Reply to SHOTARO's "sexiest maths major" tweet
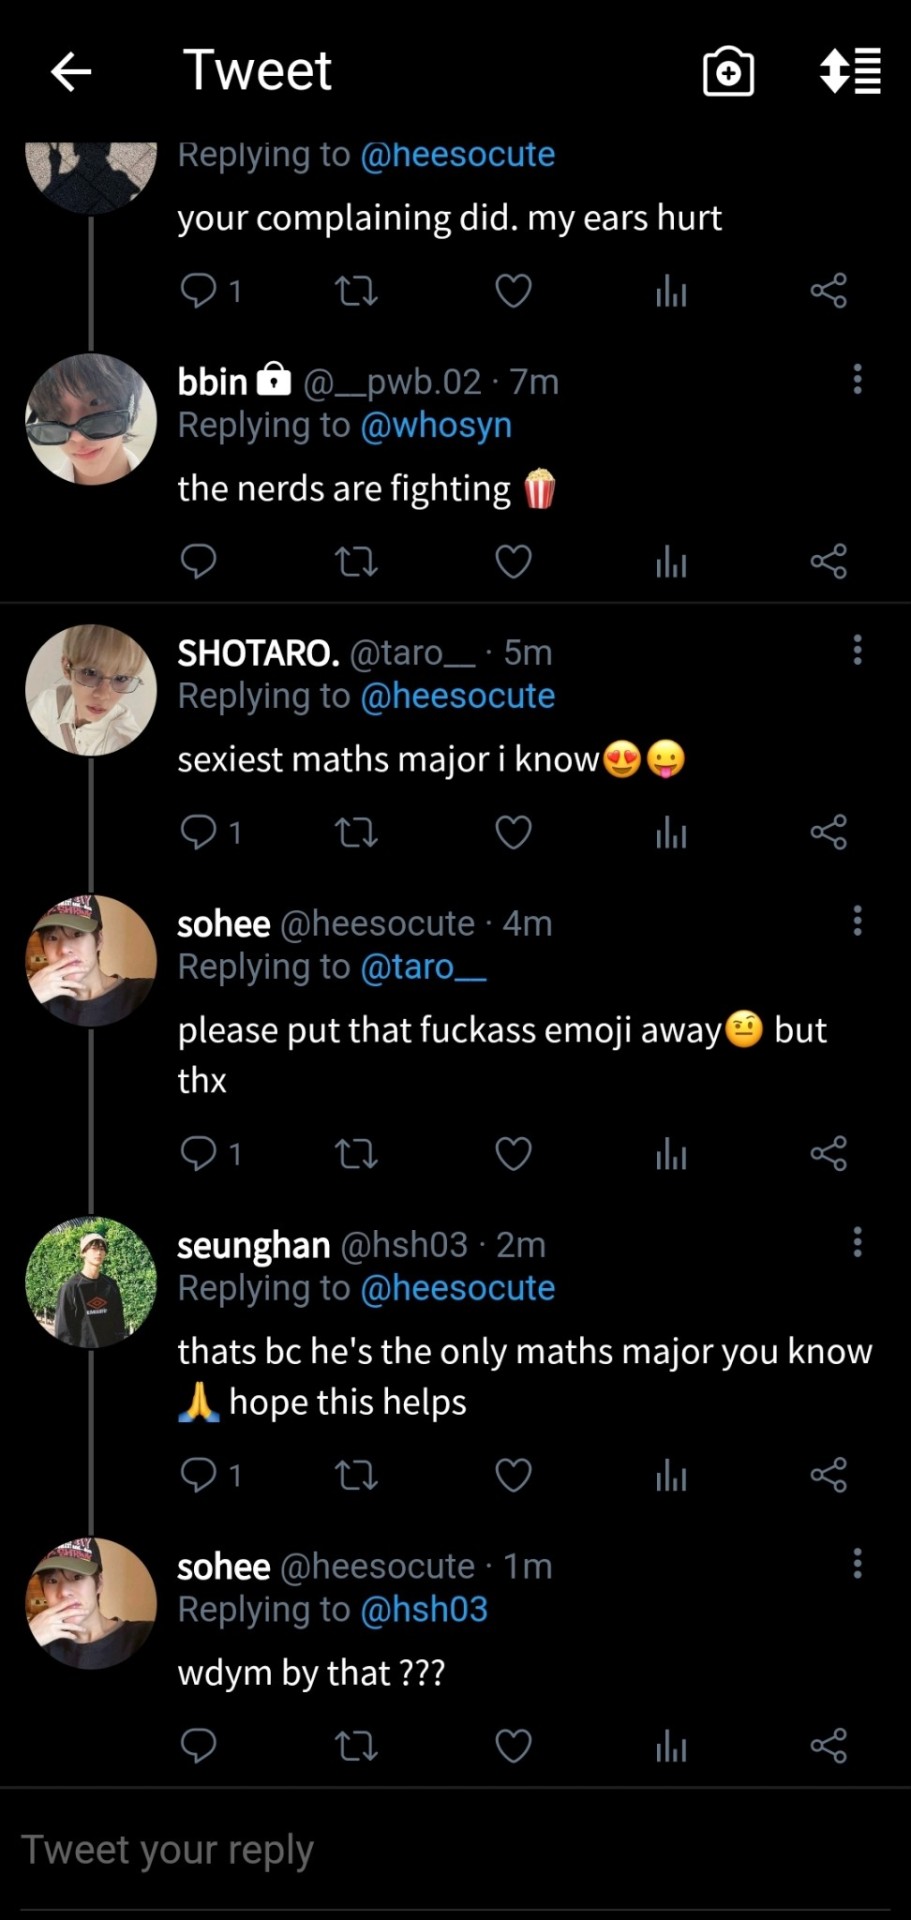The image size is (911, 1920). coord(198,832)
